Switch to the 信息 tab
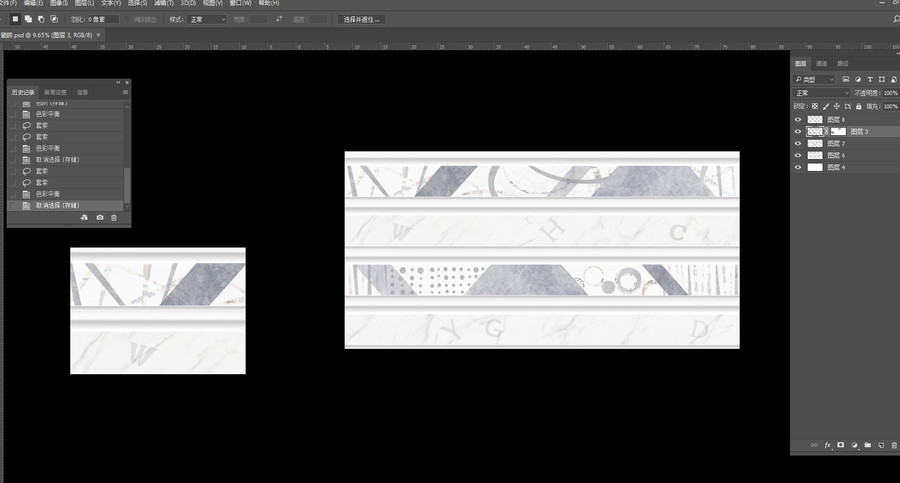Screen dimensions: 900x483 (83, 92)
